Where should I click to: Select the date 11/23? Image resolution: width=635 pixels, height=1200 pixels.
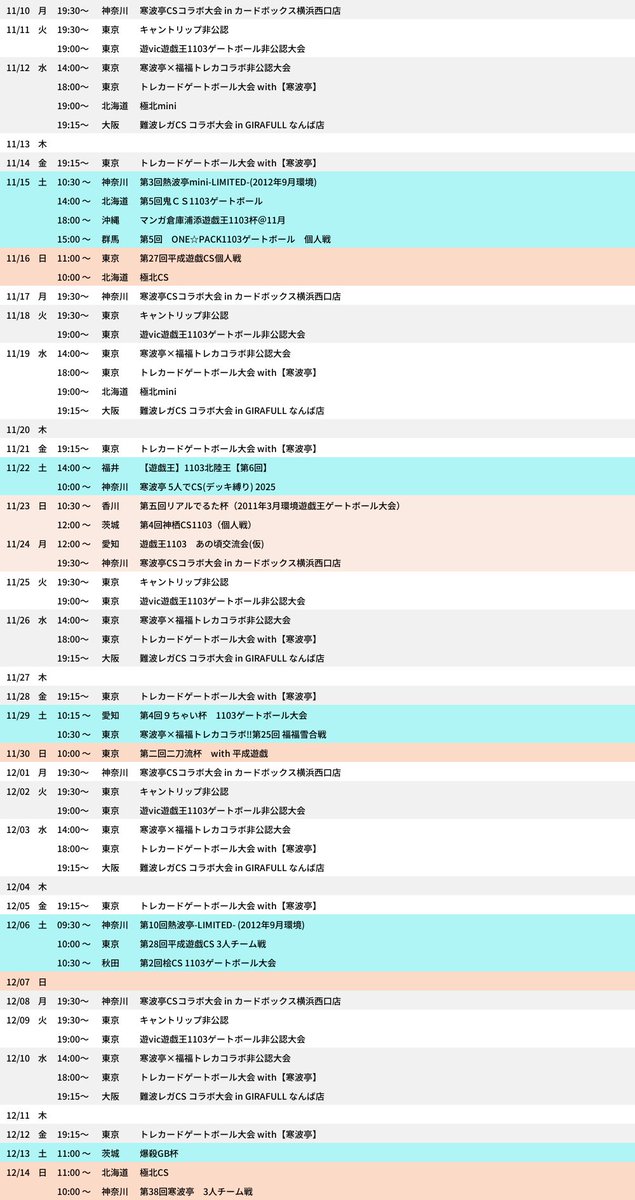tap(18, 505)
